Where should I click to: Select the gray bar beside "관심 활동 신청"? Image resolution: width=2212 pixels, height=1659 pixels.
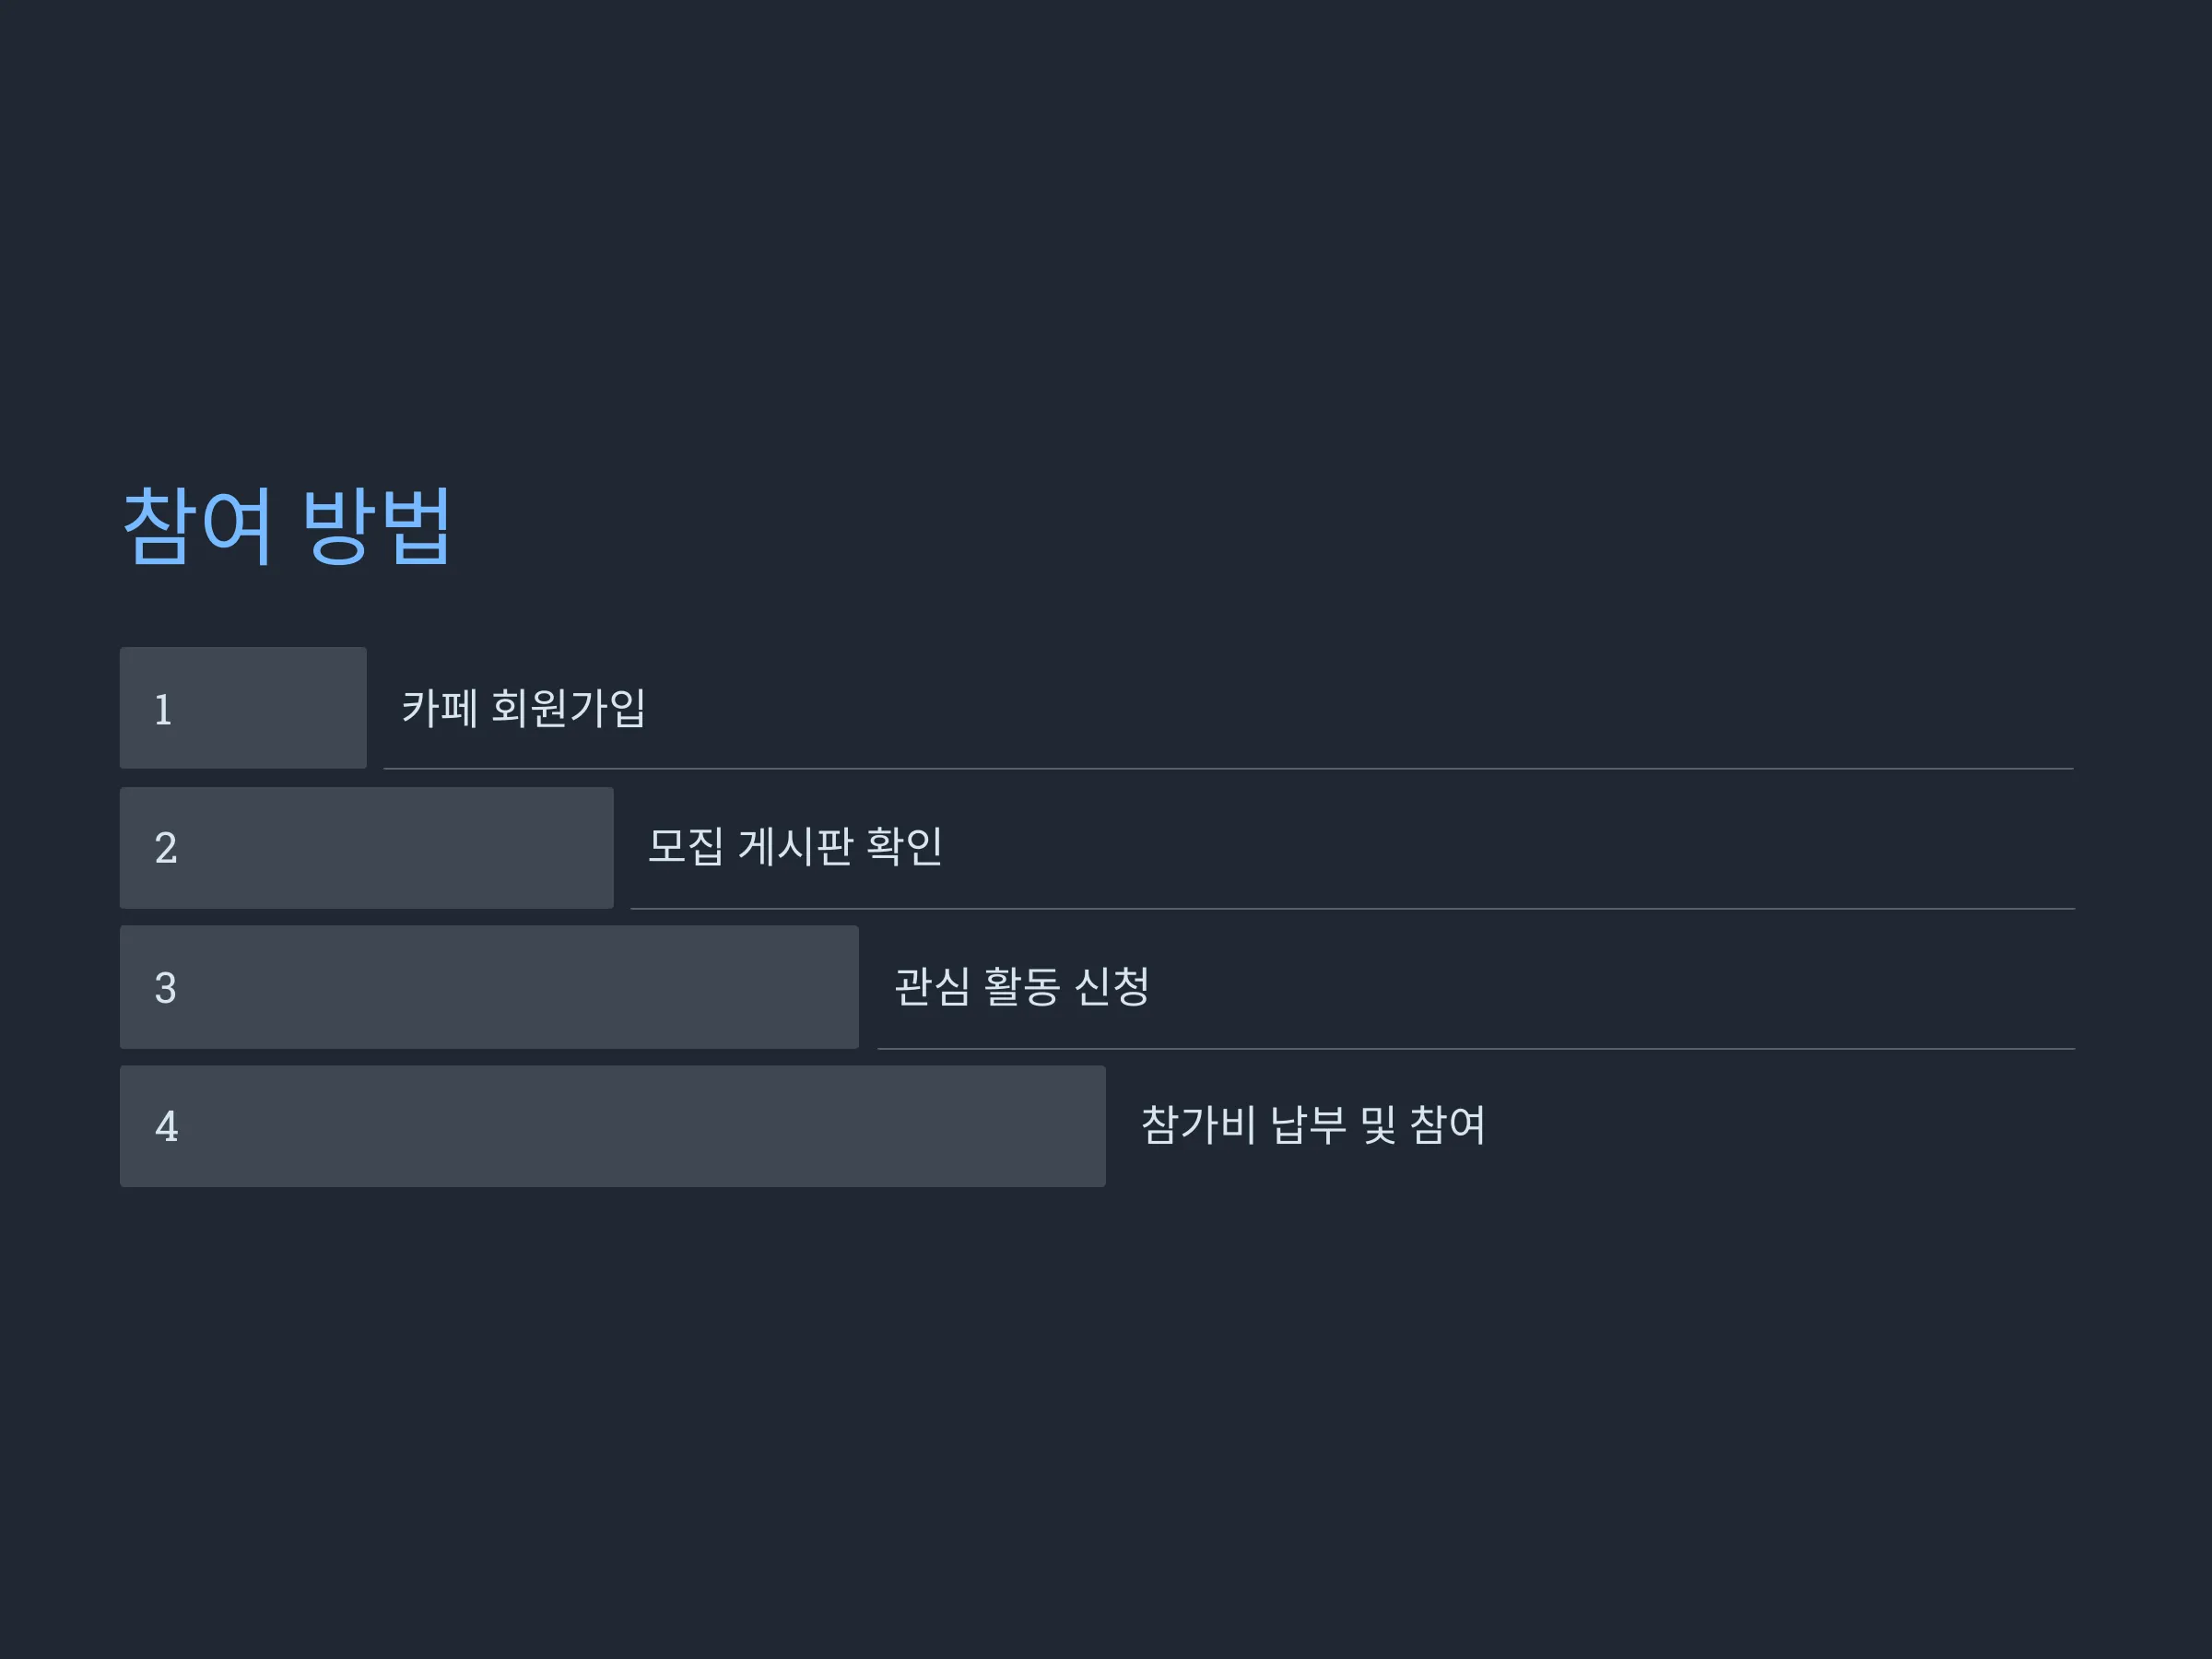pyautogui.click(x=489, y=987)
